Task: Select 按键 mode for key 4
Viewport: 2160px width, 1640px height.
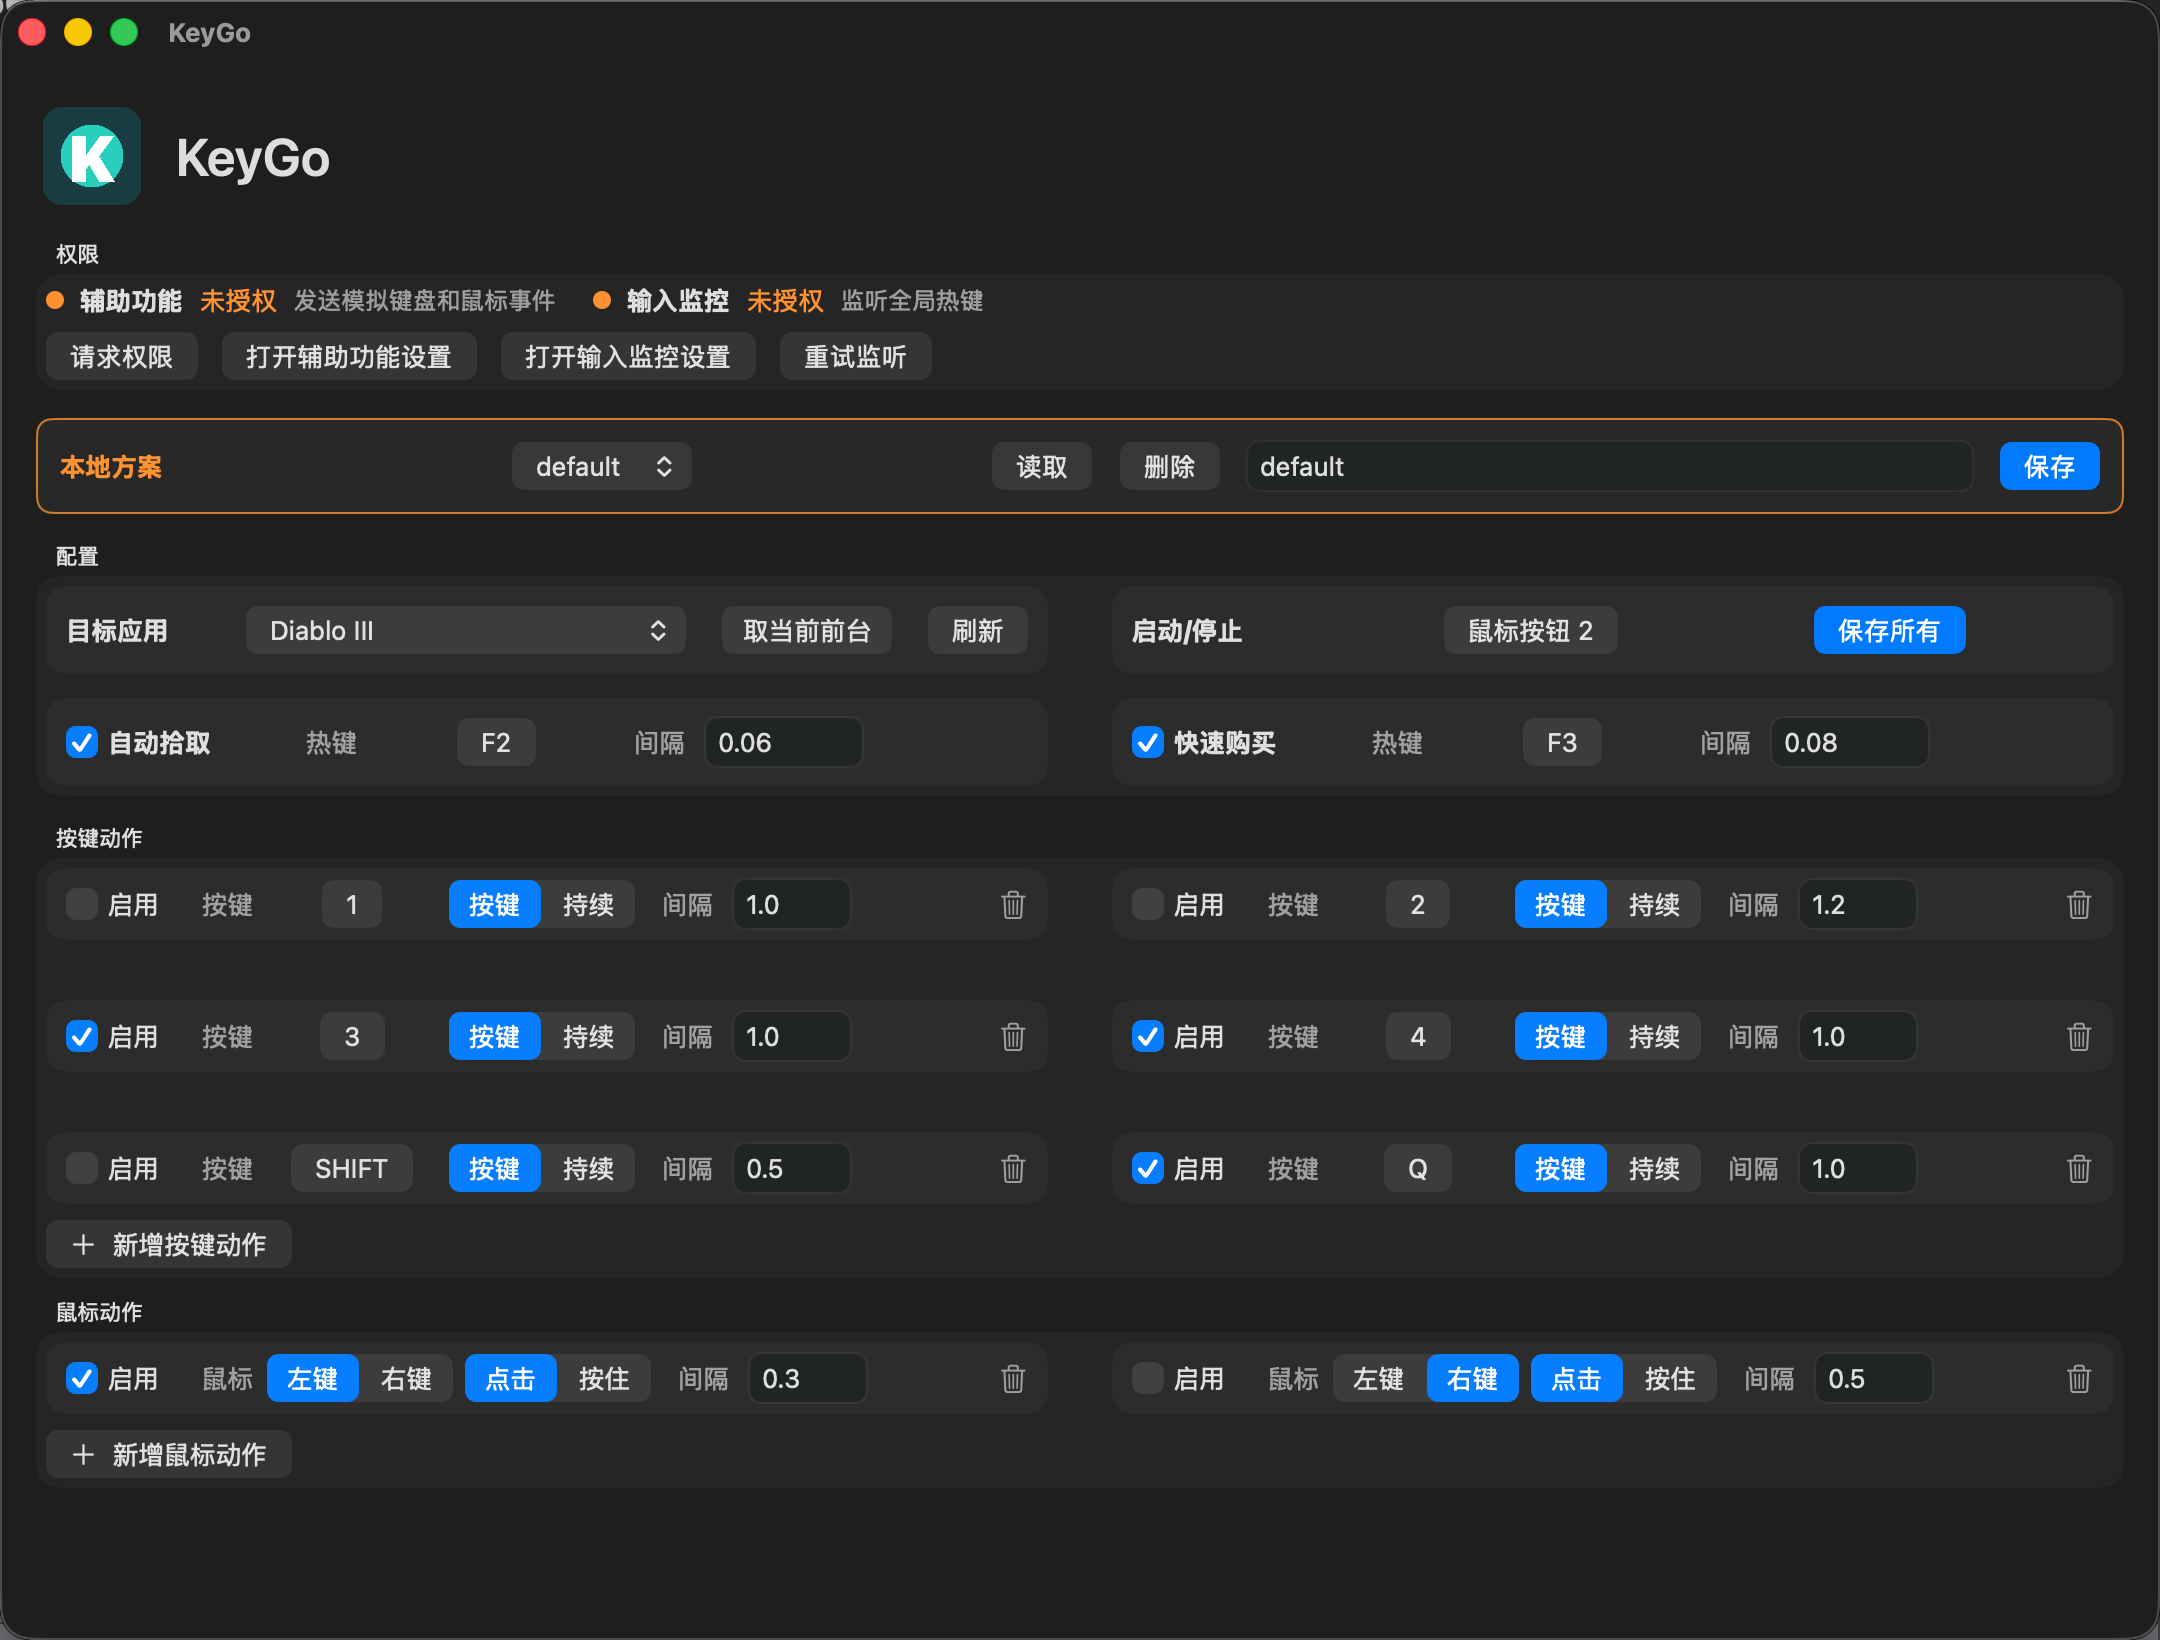Action: click(x=1560, y=1037)
